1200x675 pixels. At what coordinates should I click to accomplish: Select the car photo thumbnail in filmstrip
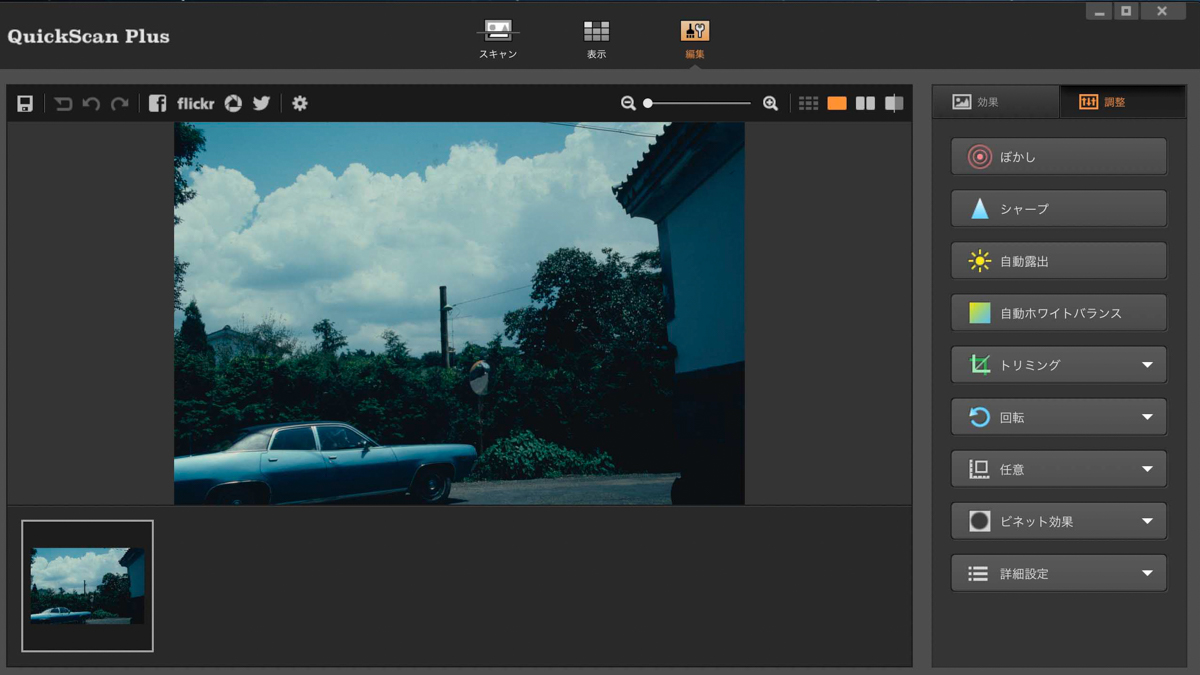pos(87,586)
